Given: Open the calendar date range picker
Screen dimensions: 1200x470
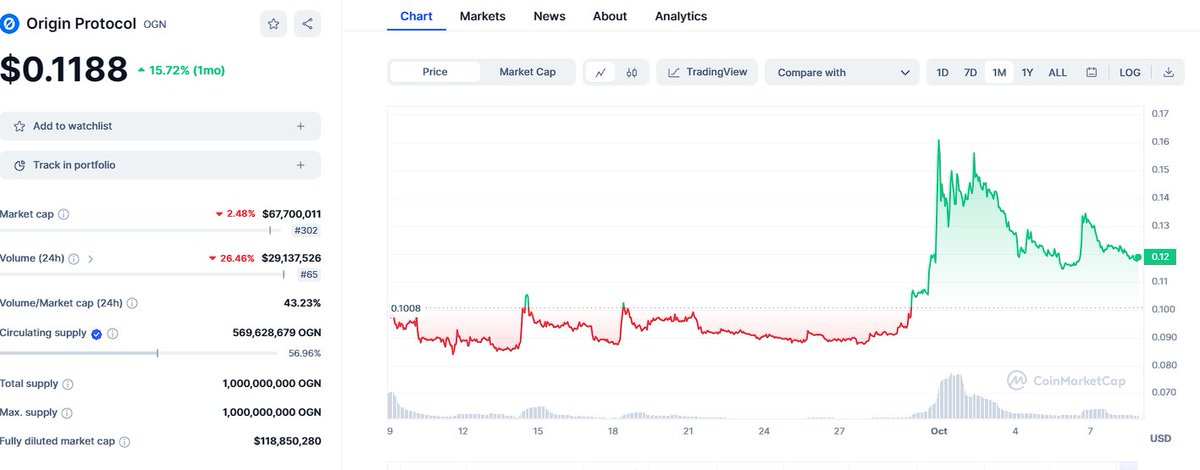Looking at the screenshot, I should tap(1091, 72).
